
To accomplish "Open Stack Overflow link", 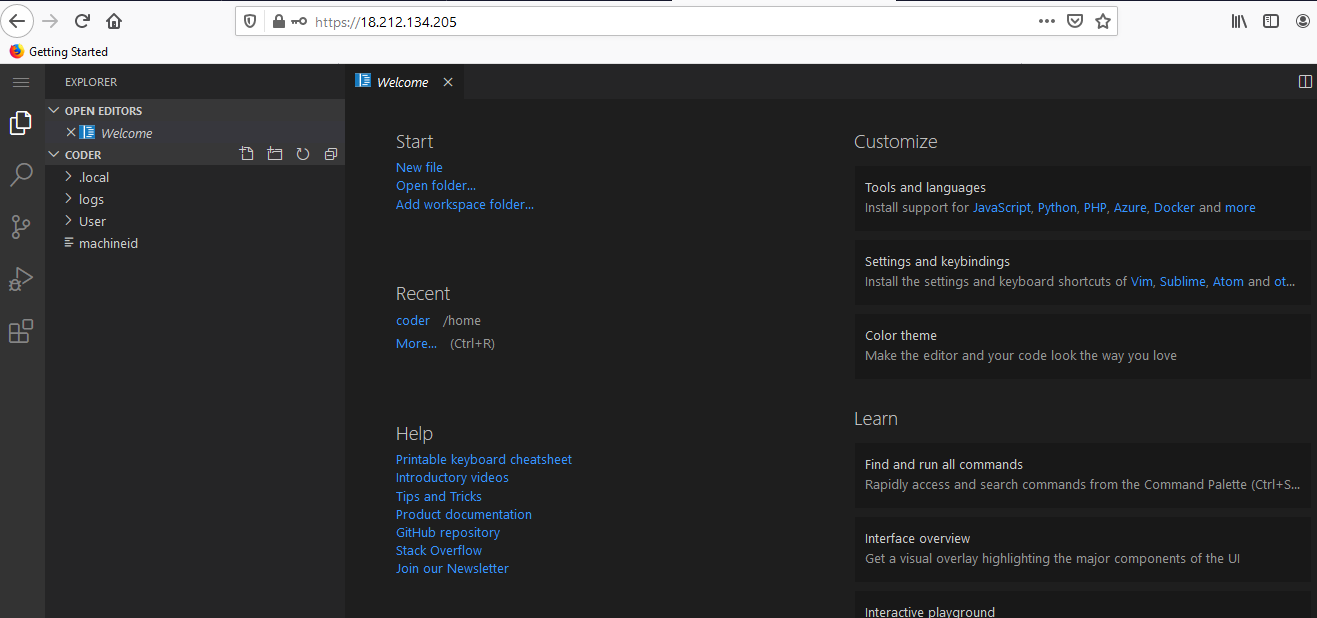I will click(x=439, y=550).
